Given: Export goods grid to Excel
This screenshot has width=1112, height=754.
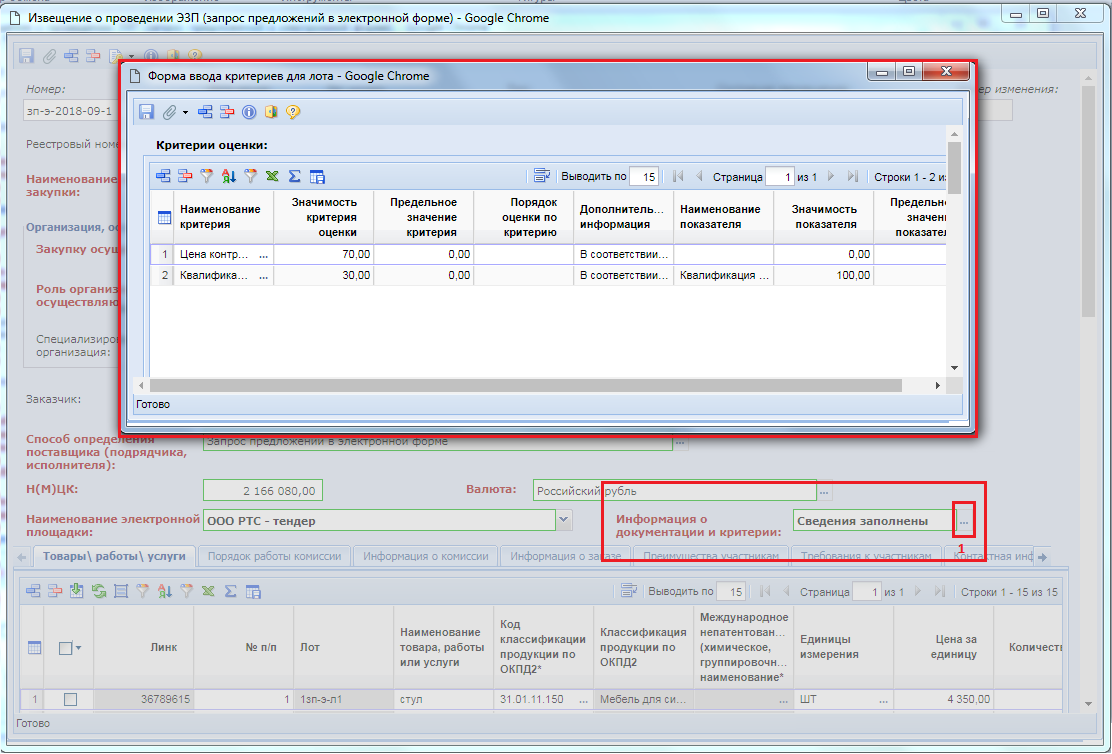Looking at the screenshot, I should (208, 591).
